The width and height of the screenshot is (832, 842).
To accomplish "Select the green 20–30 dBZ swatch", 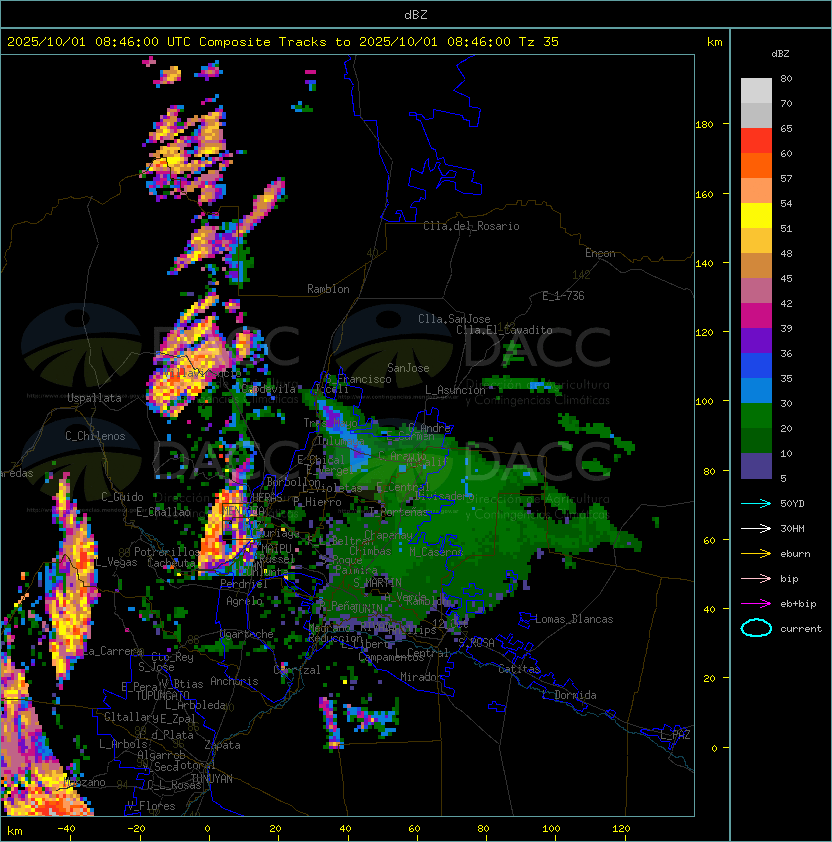I will 756,416.
